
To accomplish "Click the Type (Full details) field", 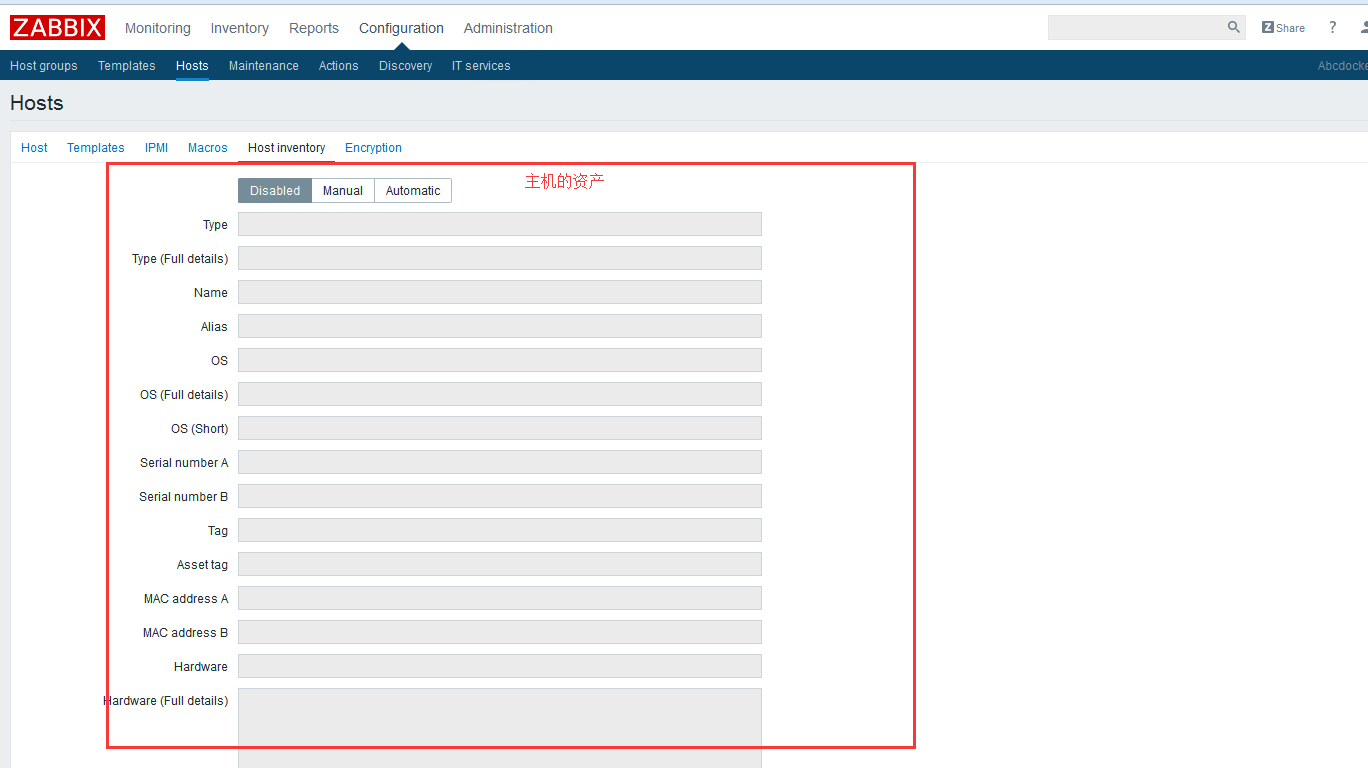I will click(500, 258).
